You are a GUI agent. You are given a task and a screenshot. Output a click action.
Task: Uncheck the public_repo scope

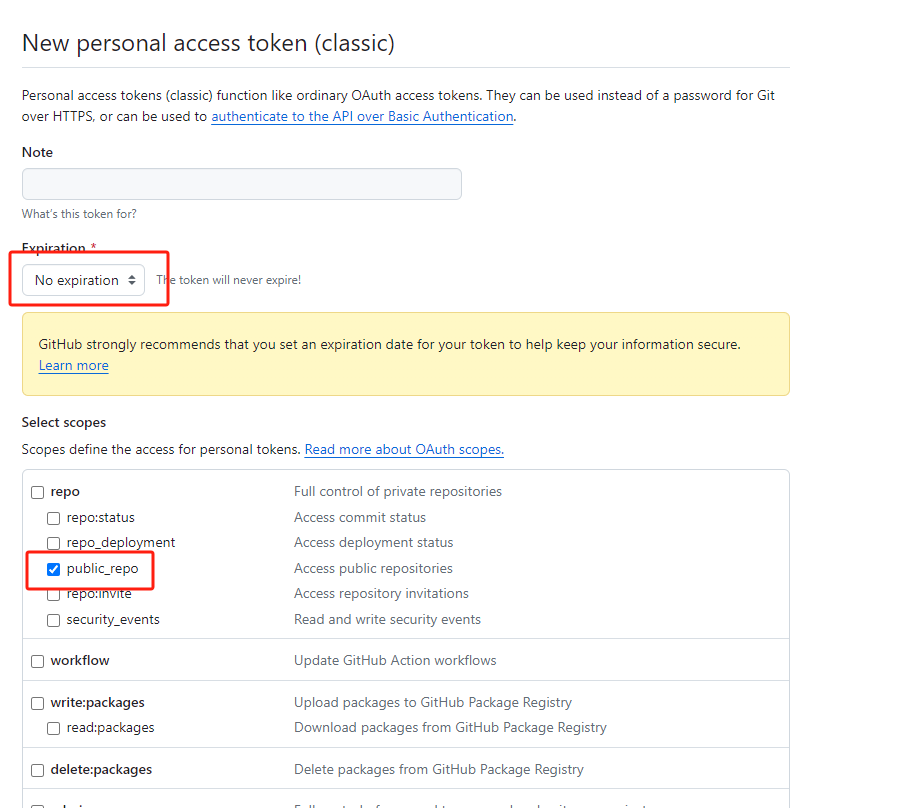click(x=54, y=569)
